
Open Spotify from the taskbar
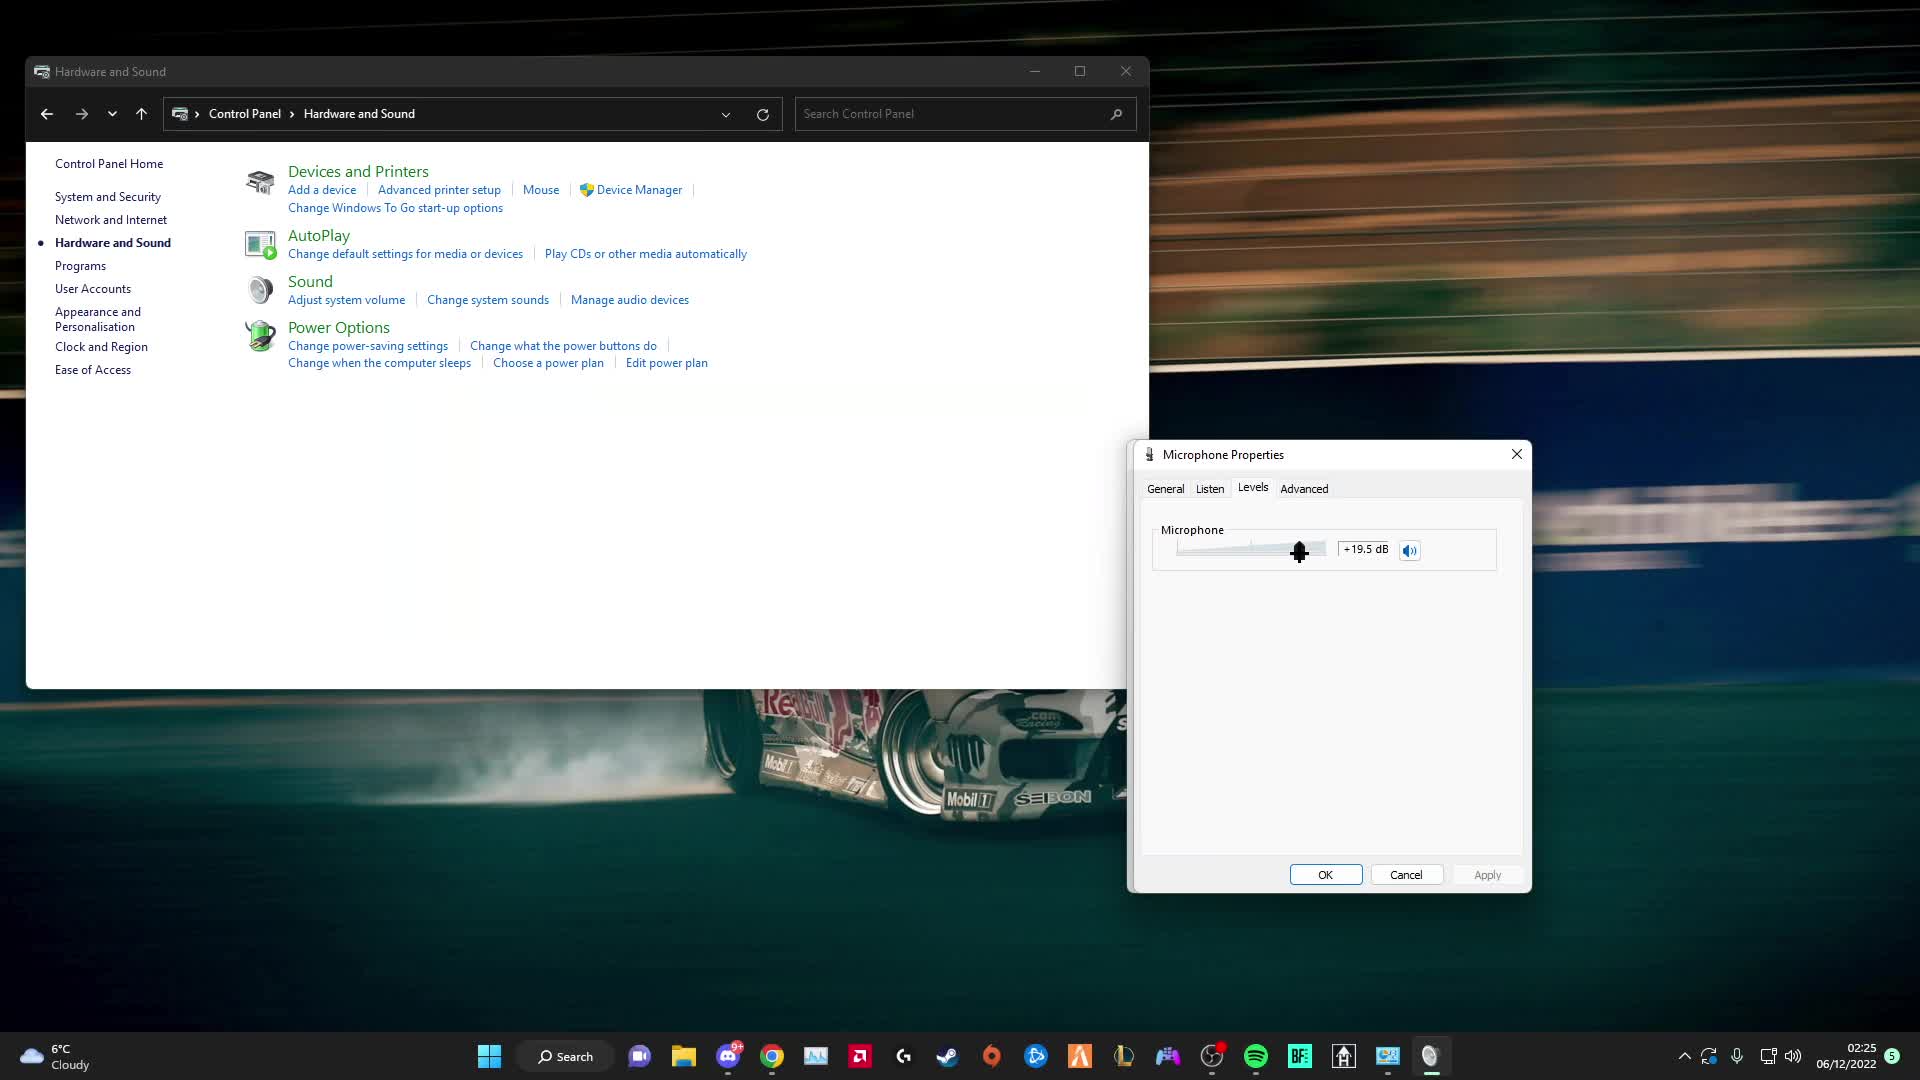tap(1255, 1056)
